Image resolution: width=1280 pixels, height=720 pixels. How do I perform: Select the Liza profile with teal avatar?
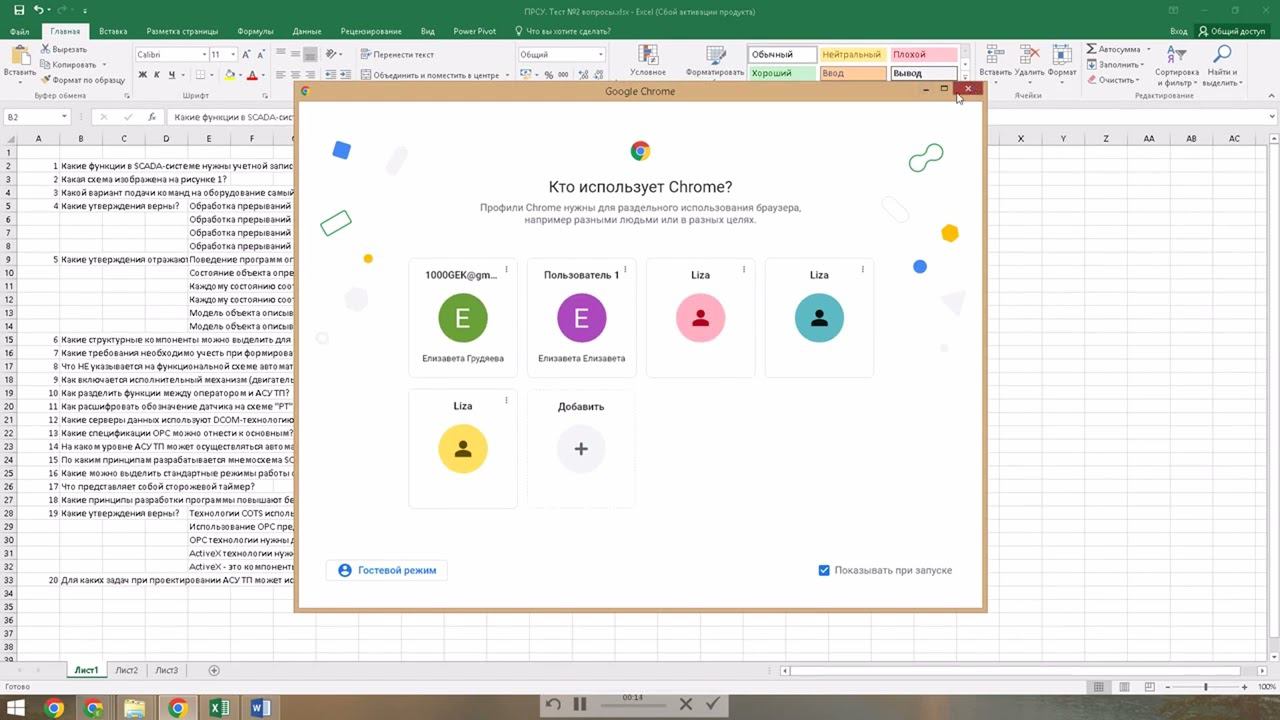point(819,317)
